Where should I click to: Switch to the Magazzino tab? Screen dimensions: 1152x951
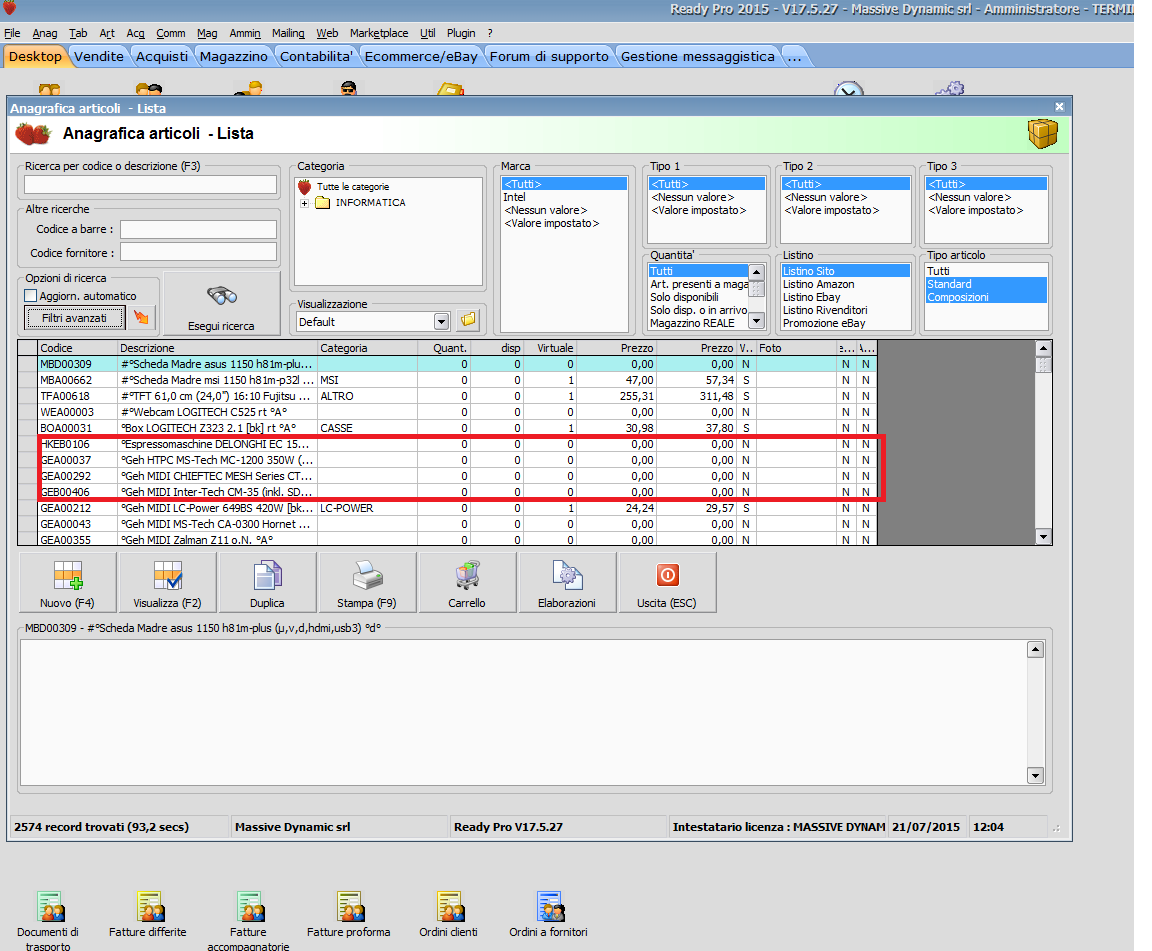coord(234,57)
